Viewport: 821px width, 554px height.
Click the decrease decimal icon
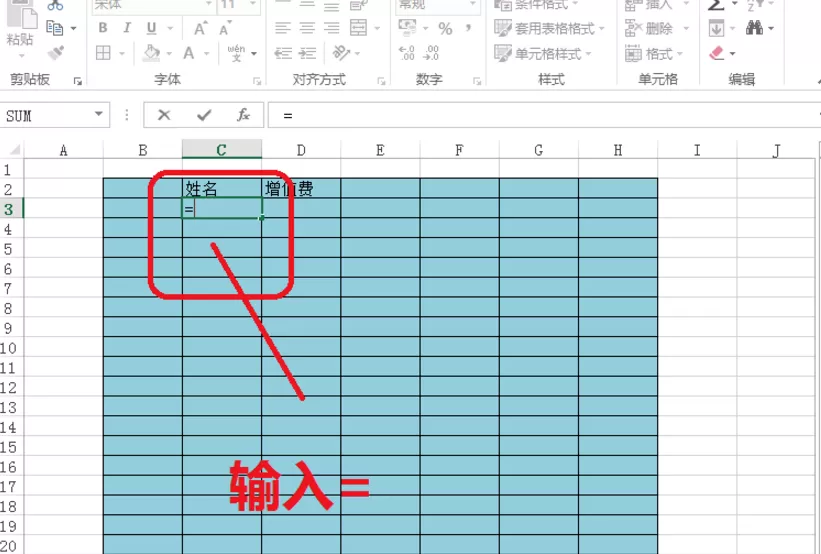click(431, 53)
